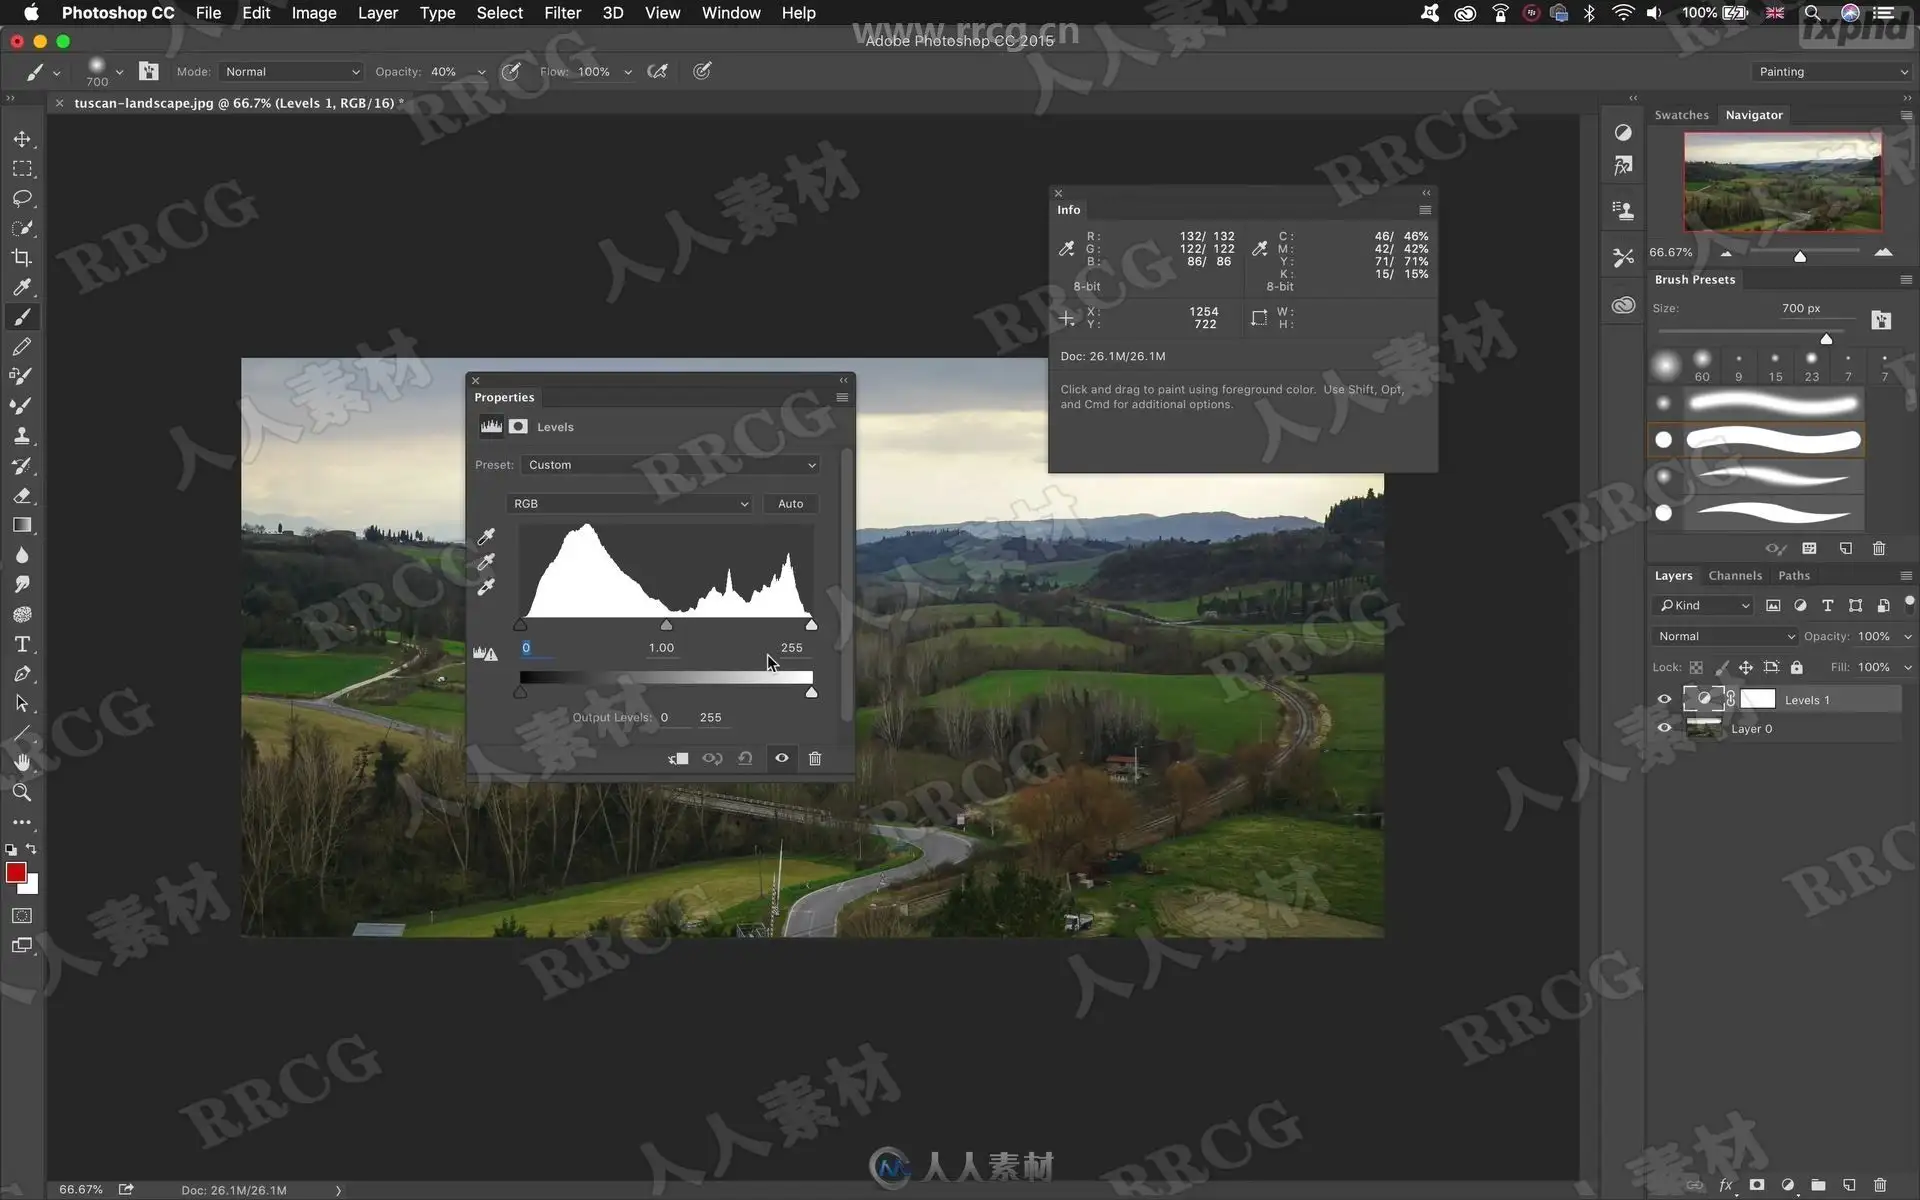Select the Lasso tool
The width and height of the screenshot is (1920, 1200).
[x=22, y=198]
